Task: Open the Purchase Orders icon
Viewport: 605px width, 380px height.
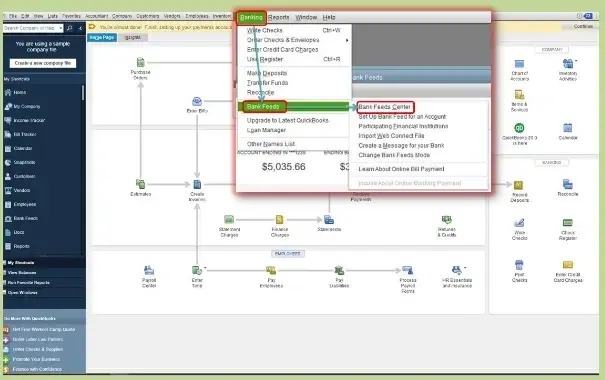Action: 140,62
